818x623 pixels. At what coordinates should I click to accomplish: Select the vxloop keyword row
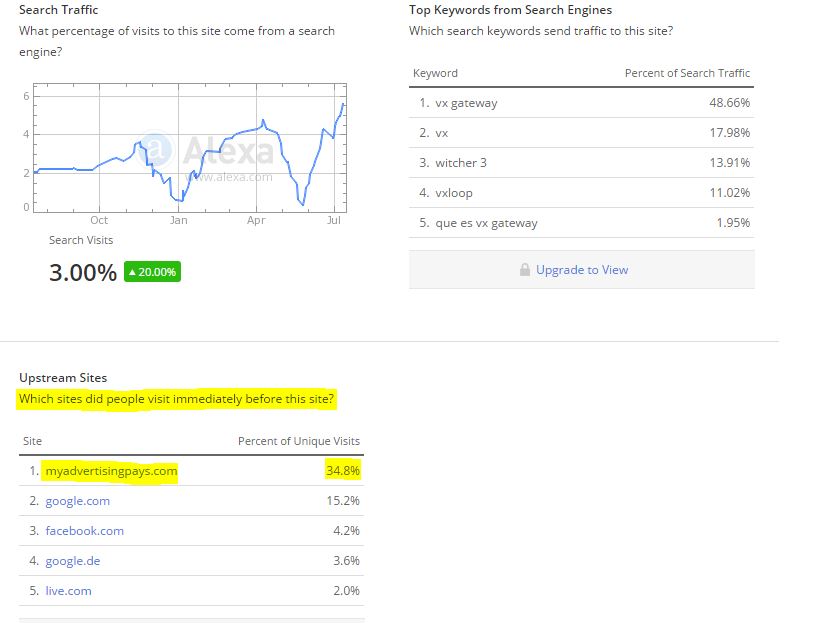coord(582,193)
